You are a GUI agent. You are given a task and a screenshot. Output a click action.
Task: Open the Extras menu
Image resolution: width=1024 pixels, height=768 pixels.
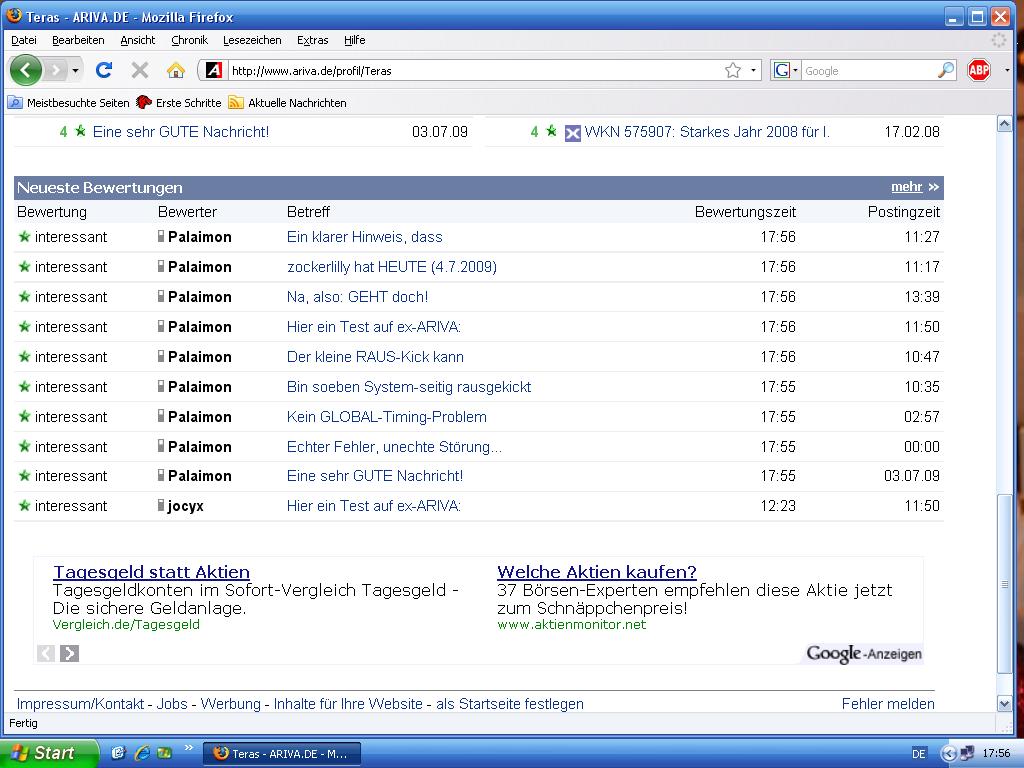coord(312,40)
